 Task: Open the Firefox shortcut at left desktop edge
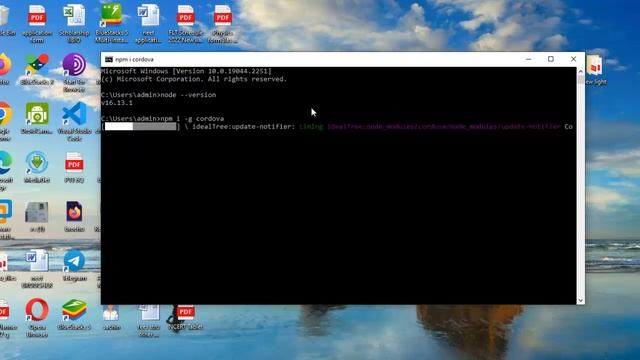(x=4, y=69)
